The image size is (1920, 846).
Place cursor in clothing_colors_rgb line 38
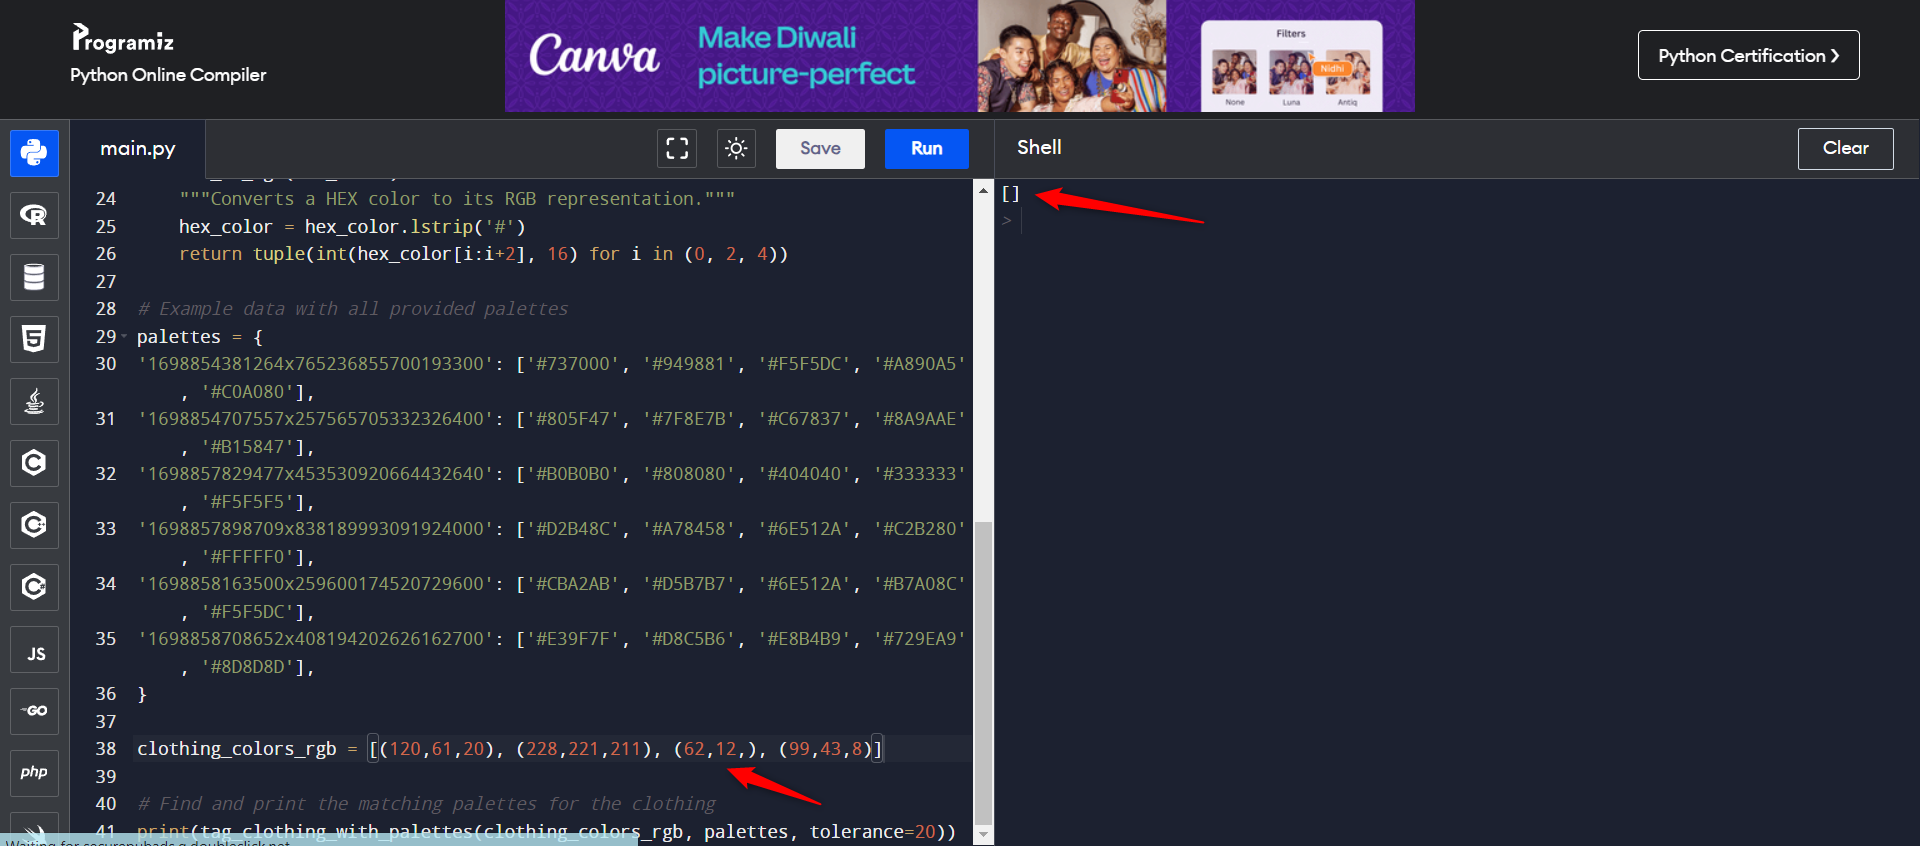(510, 749)
